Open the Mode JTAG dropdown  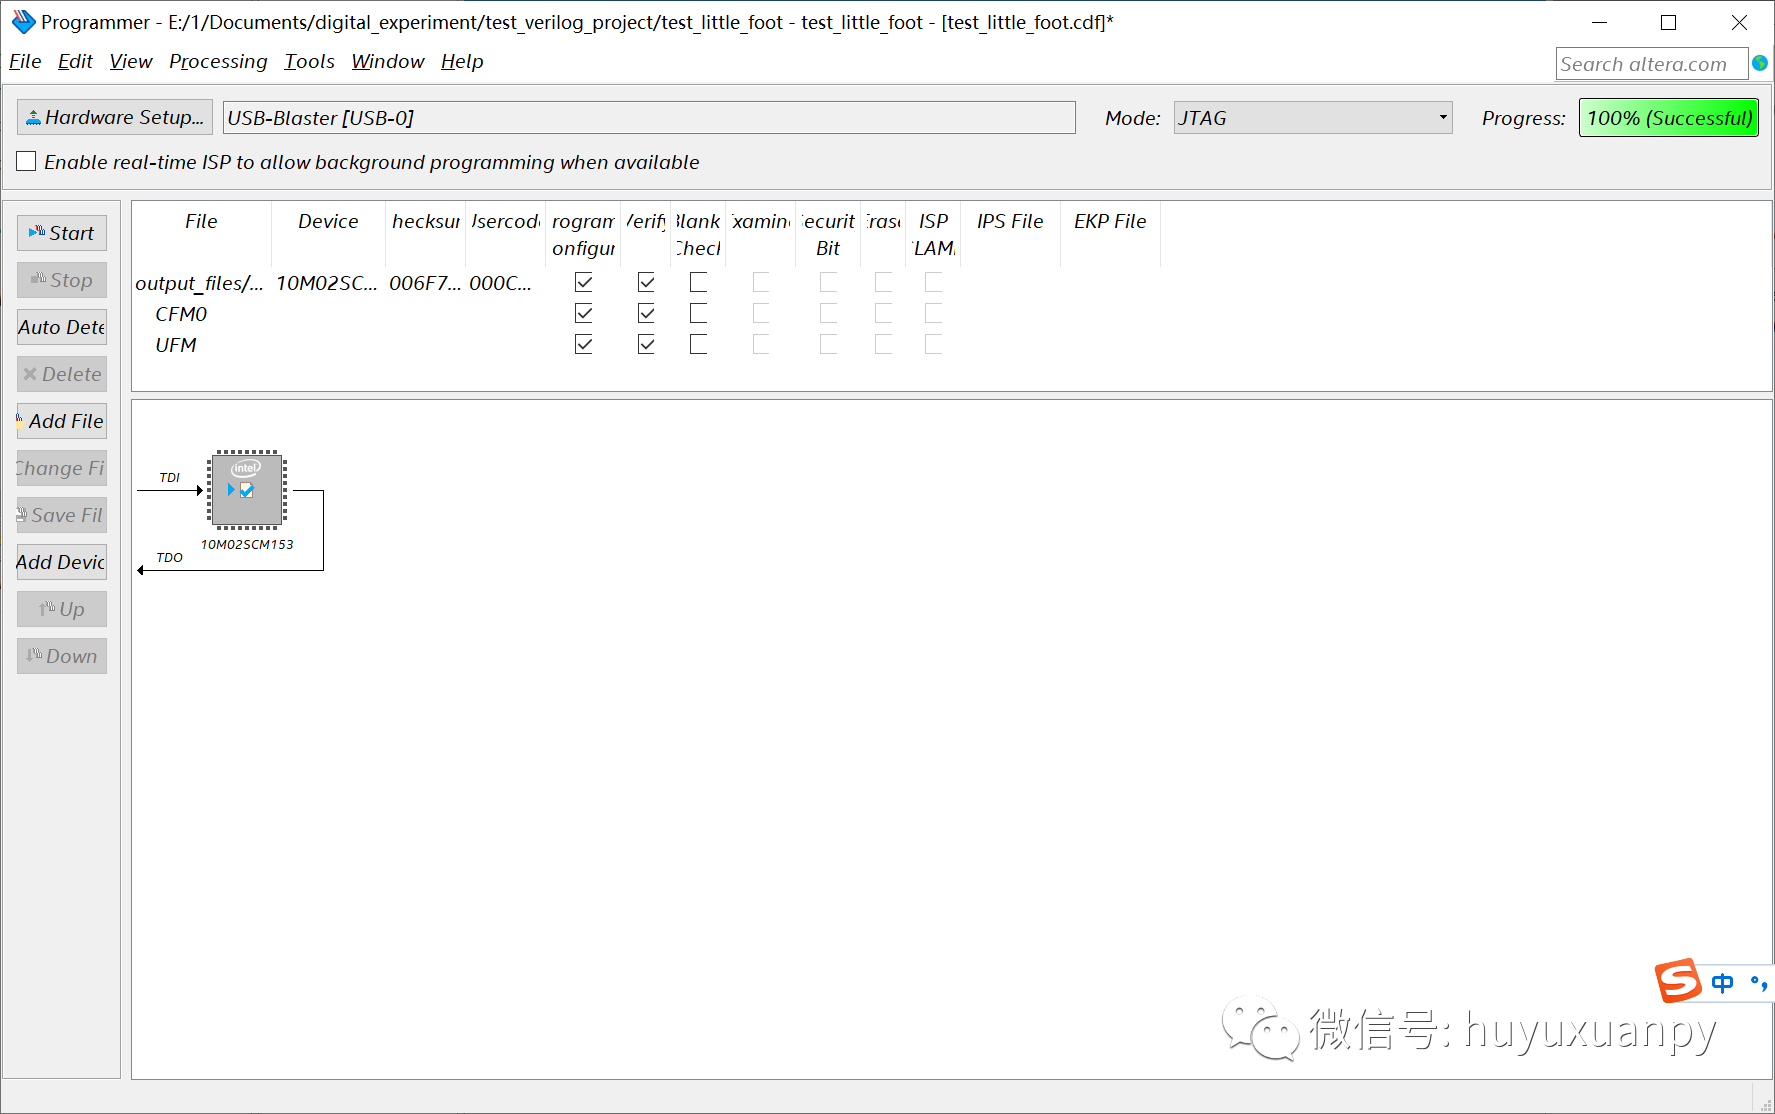[x=1312, y=118]
